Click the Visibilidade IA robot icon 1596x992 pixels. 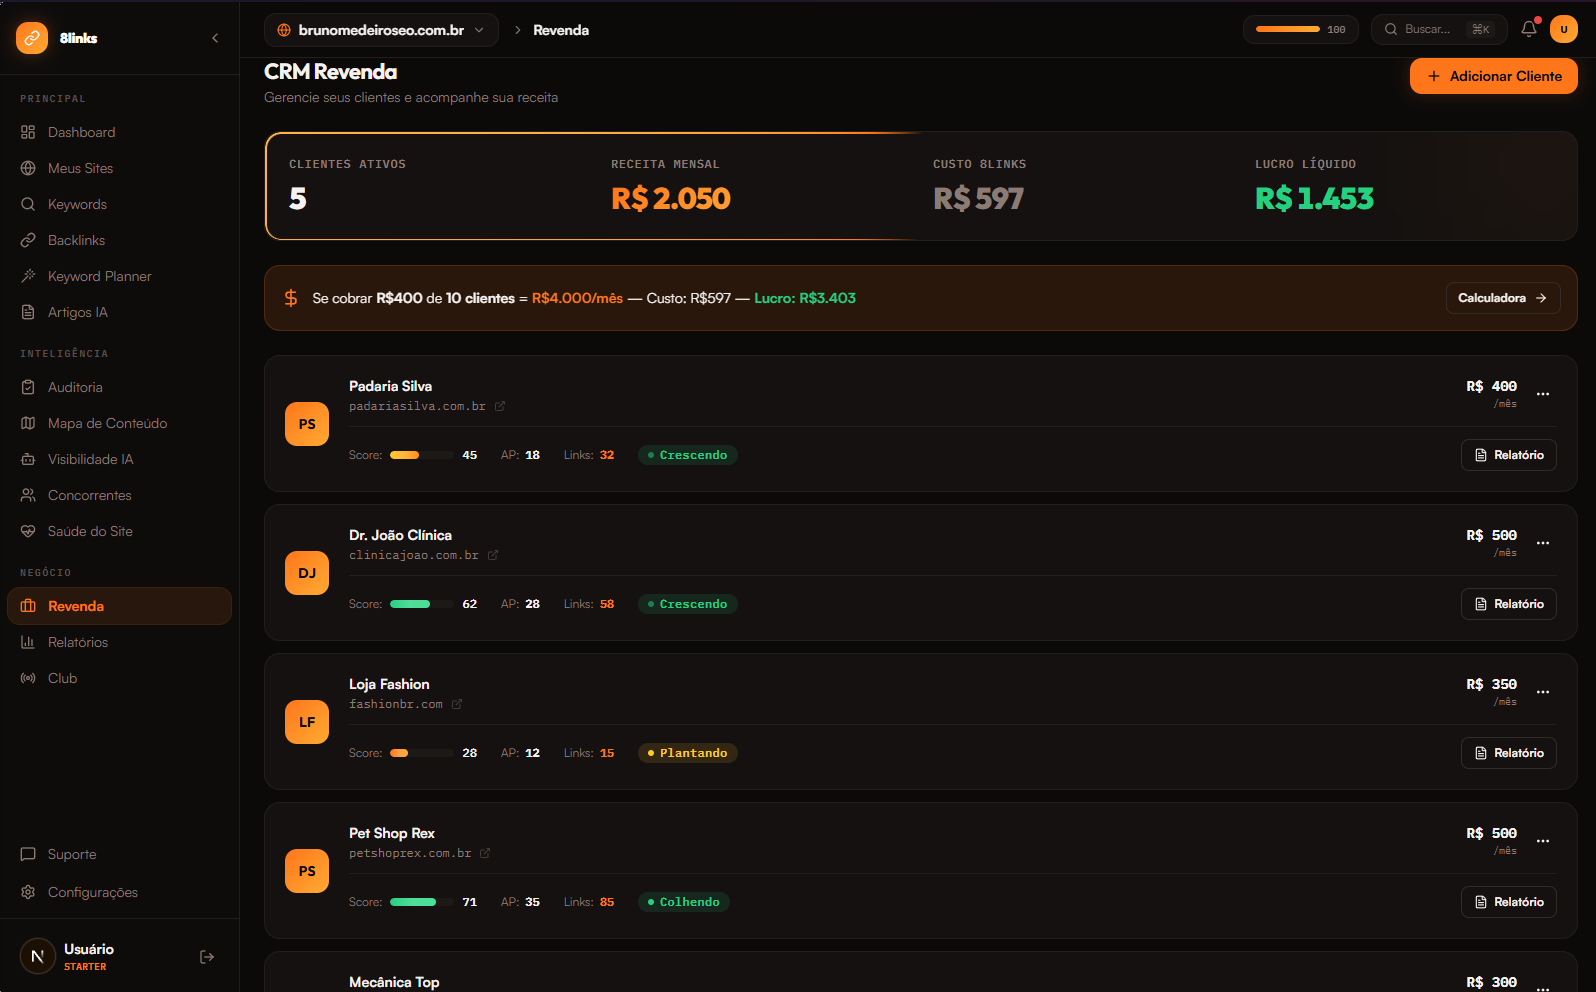[x=28, y=459]
